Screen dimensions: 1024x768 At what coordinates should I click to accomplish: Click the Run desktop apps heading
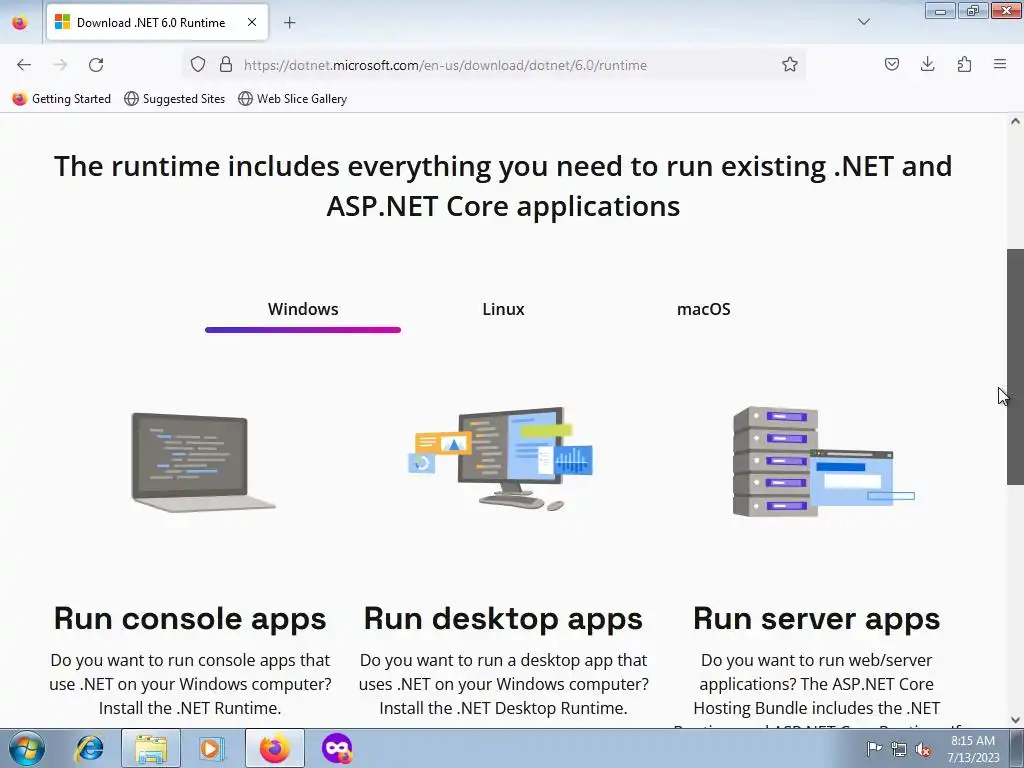pos(504,618)
